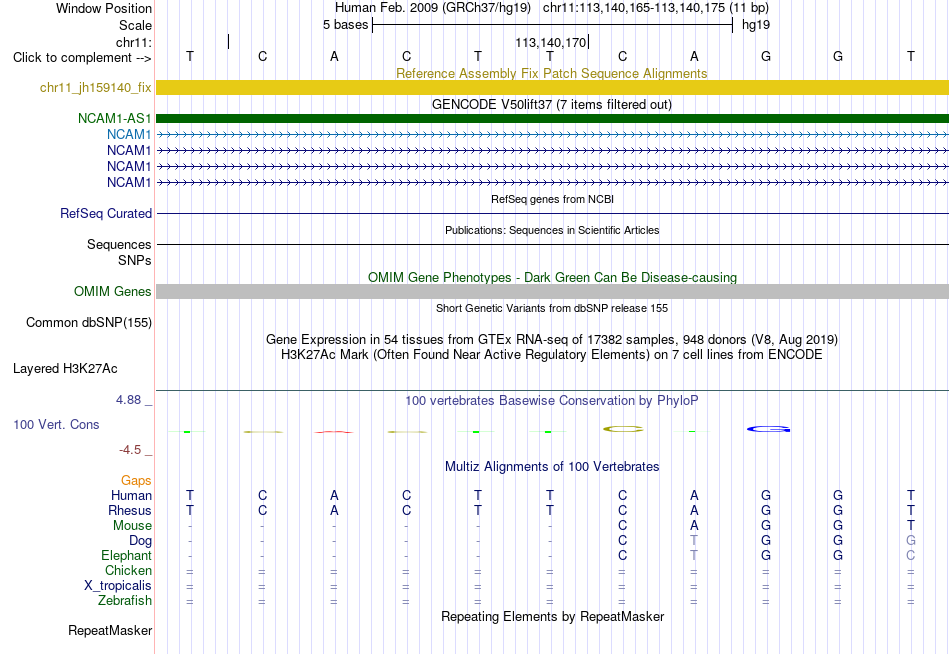Click the 113,140,170 ruler coordinate
The image size is (950, 654).
coord(551,42)
